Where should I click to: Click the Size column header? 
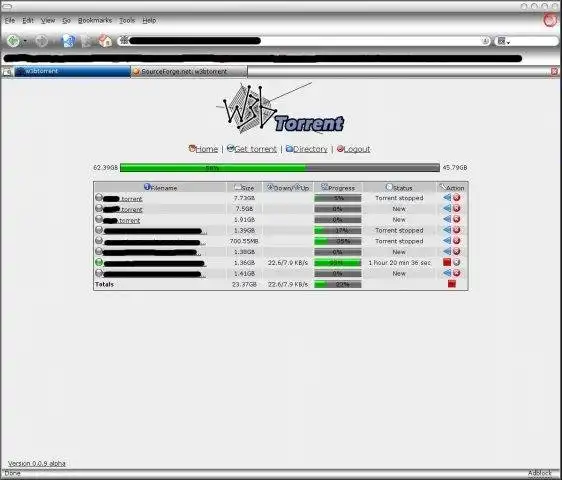coord(244,187)
